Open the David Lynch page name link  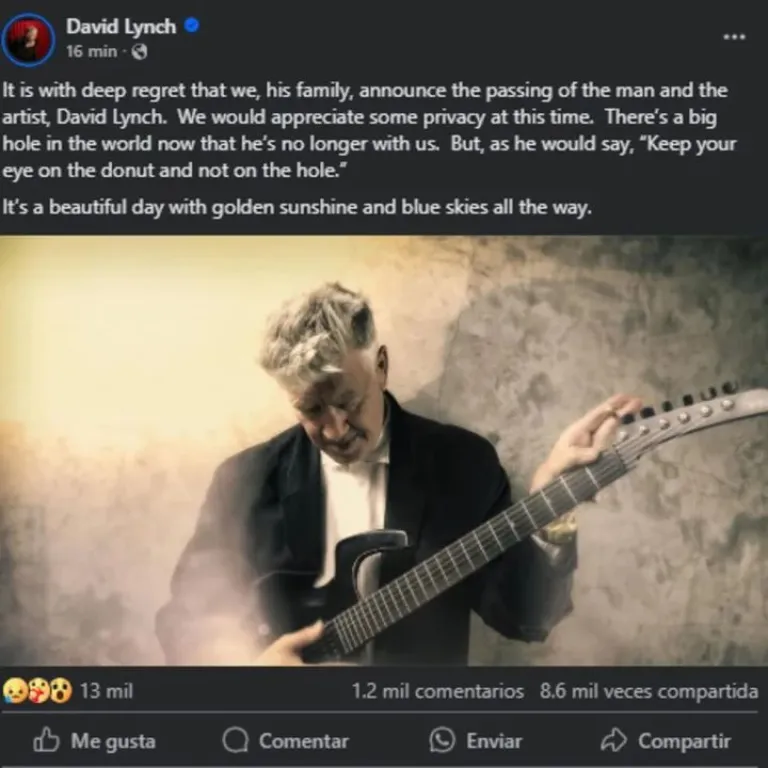pos(121,26)
